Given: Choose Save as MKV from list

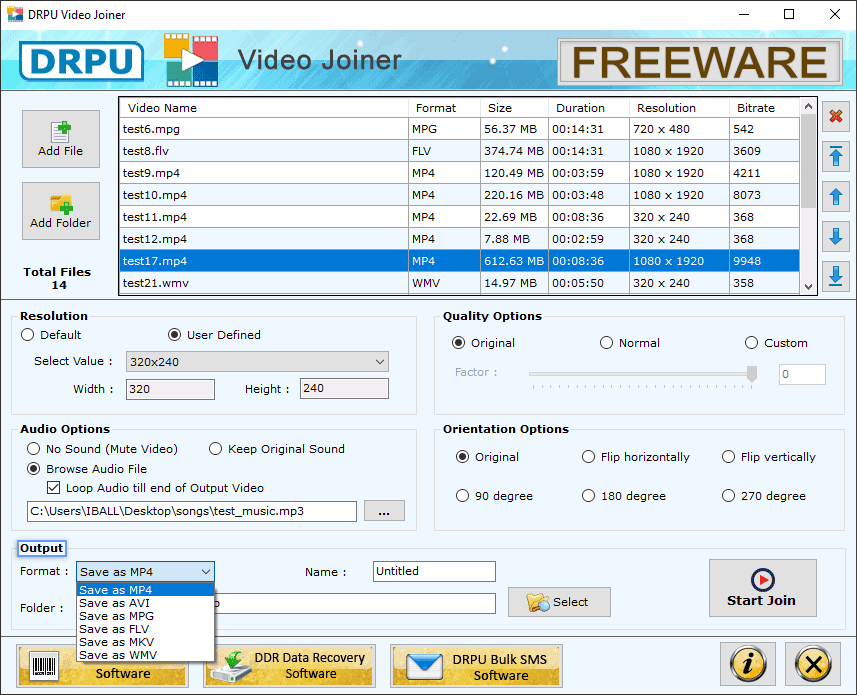Looking at the screenshot, I should (145, 642).
